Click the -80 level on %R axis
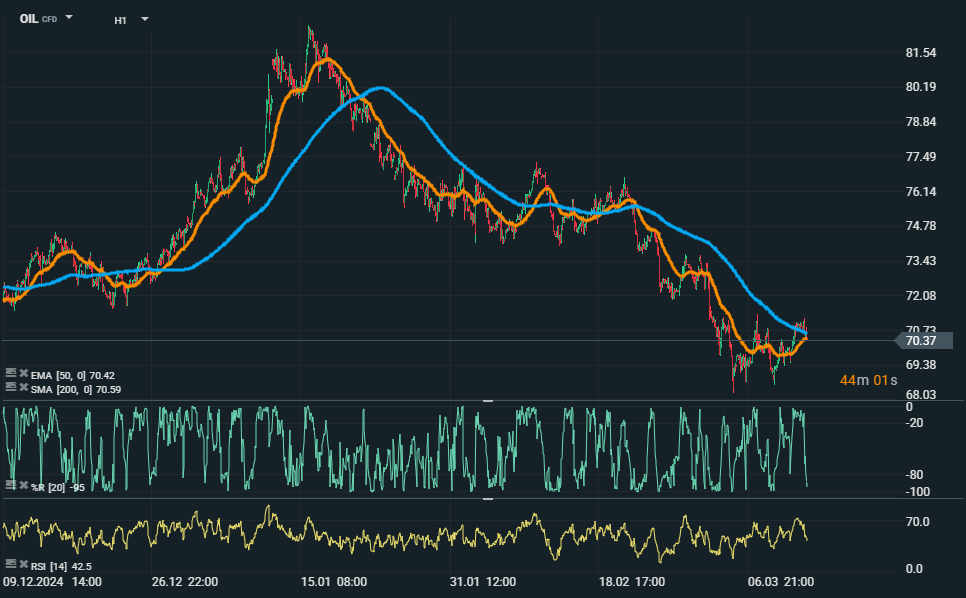Viewport: 966px width, 598px height. click(914, 475)
